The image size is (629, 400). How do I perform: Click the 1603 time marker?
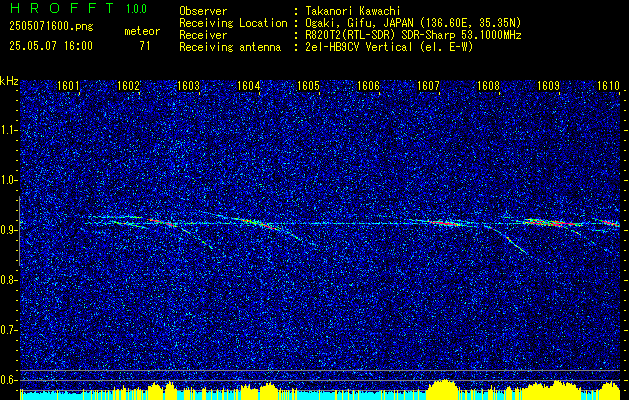(x=188, y=86)
